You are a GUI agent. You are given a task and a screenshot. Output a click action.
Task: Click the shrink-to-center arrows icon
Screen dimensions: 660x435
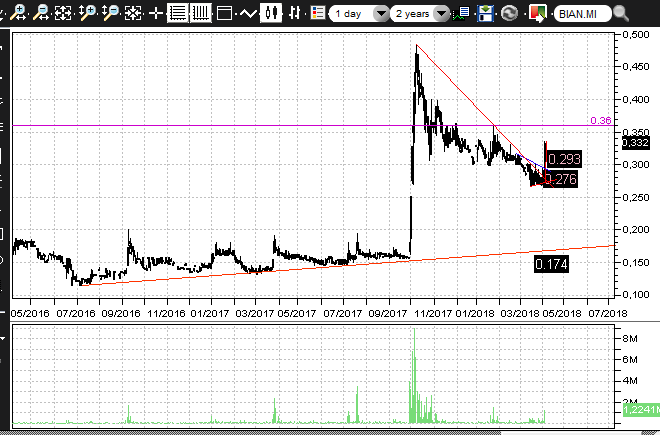click(x=133, y=13)
